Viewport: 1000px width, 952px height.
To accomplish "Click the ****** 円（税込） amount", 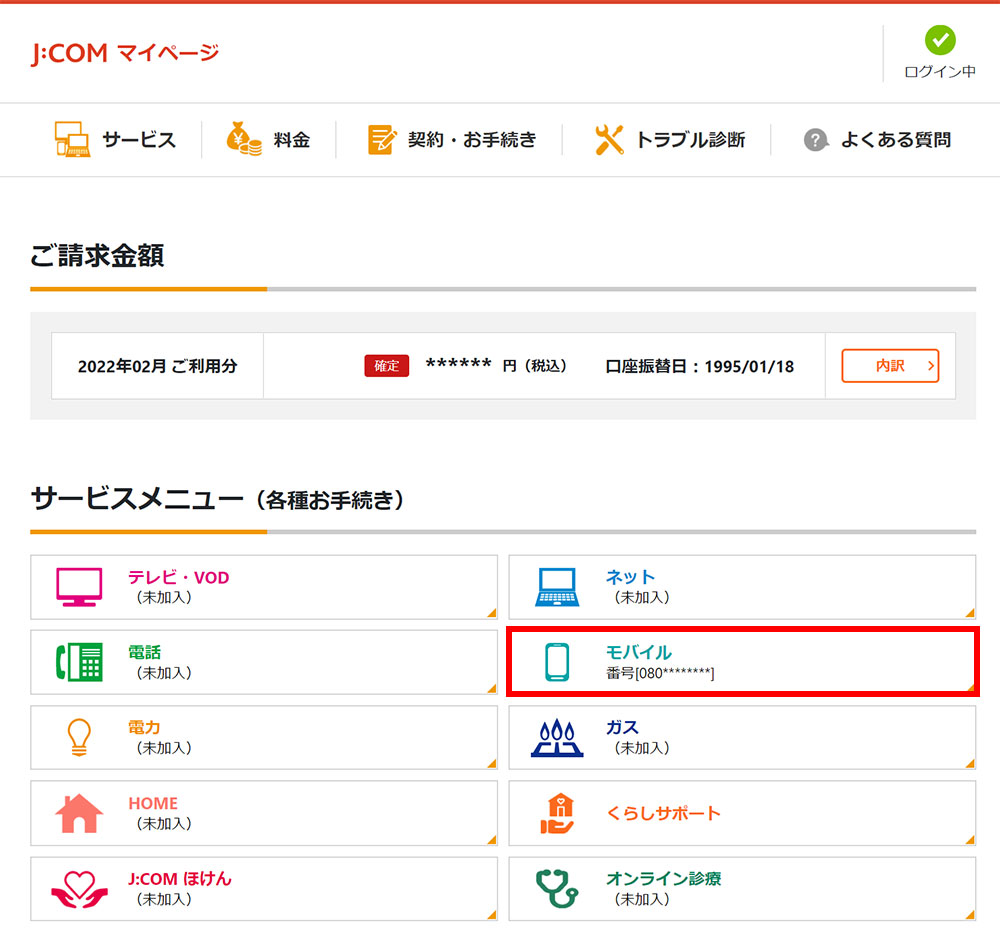I will pos(496,366).
